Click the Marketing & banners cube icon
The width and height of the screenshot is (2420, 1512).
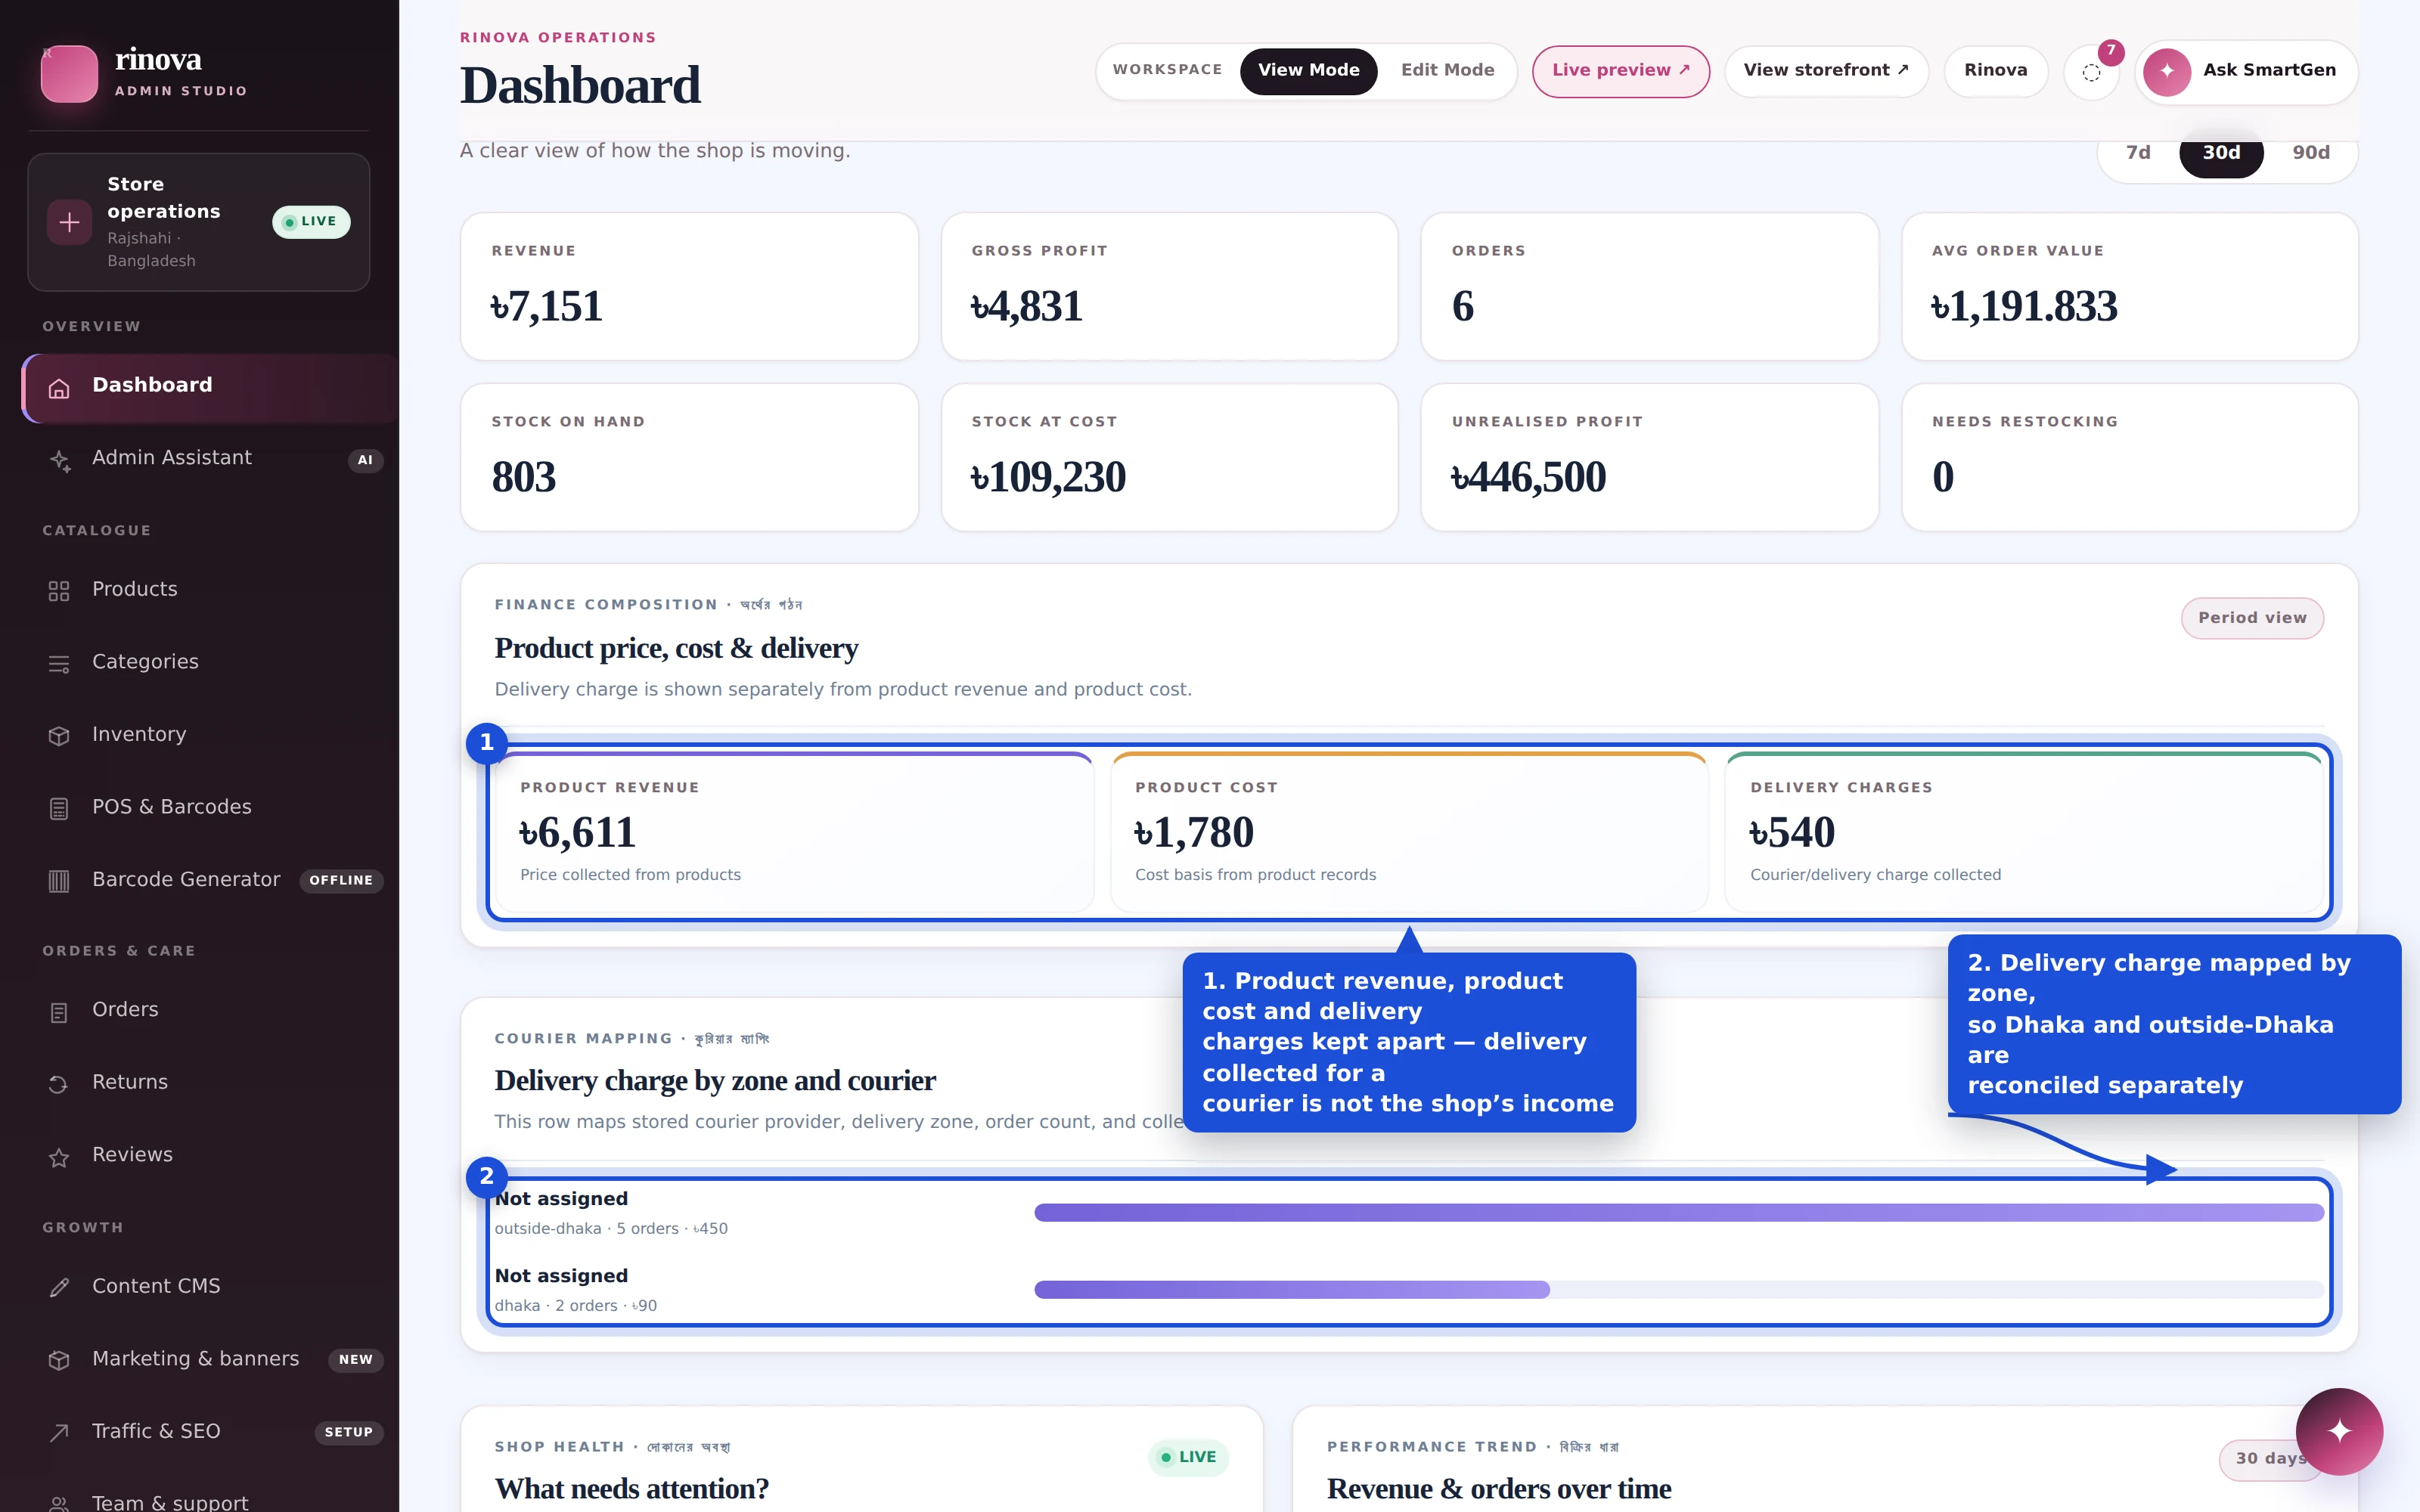pos(59,1361)
